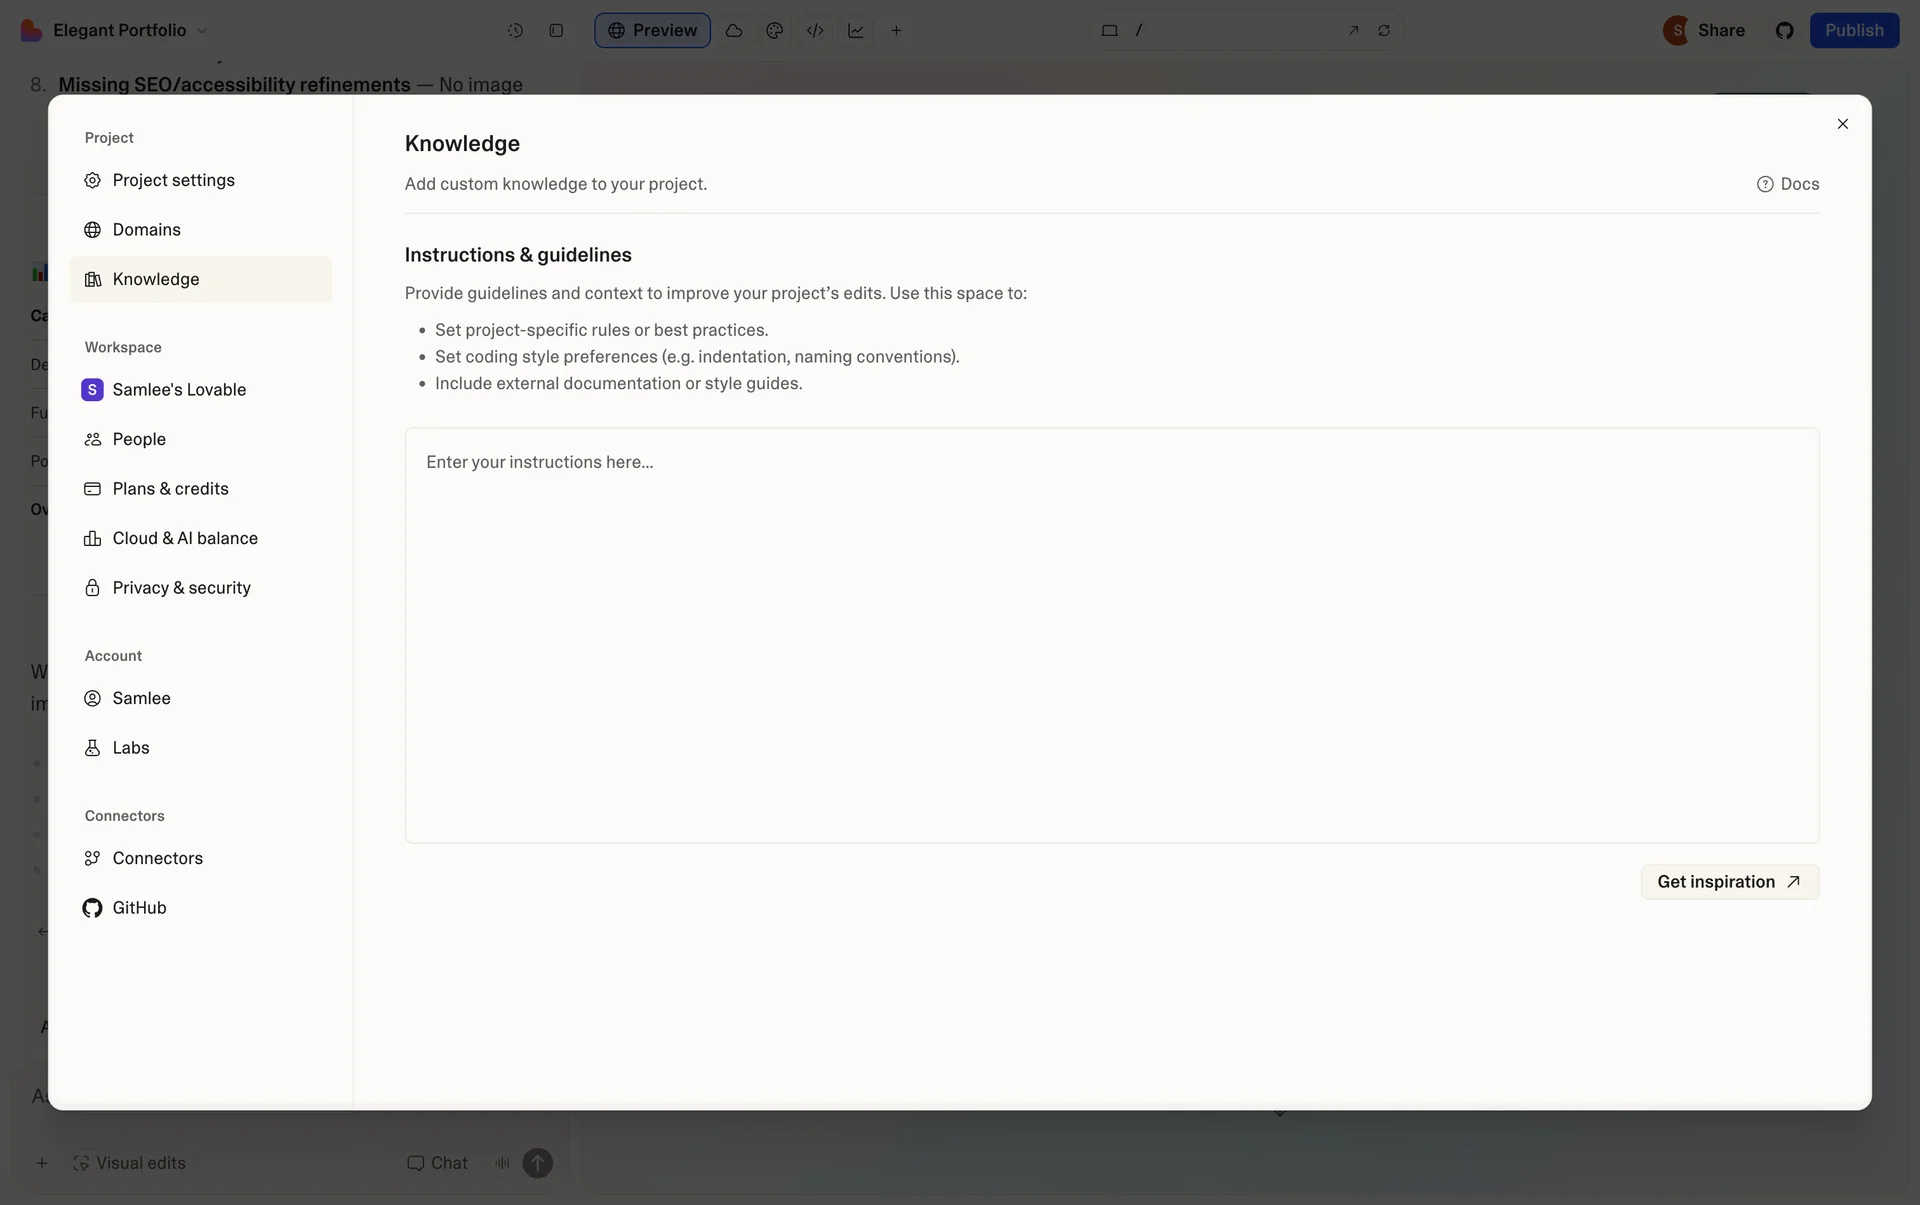Switch to code view icon
Screen dimensions: 1920x1205
815,30
